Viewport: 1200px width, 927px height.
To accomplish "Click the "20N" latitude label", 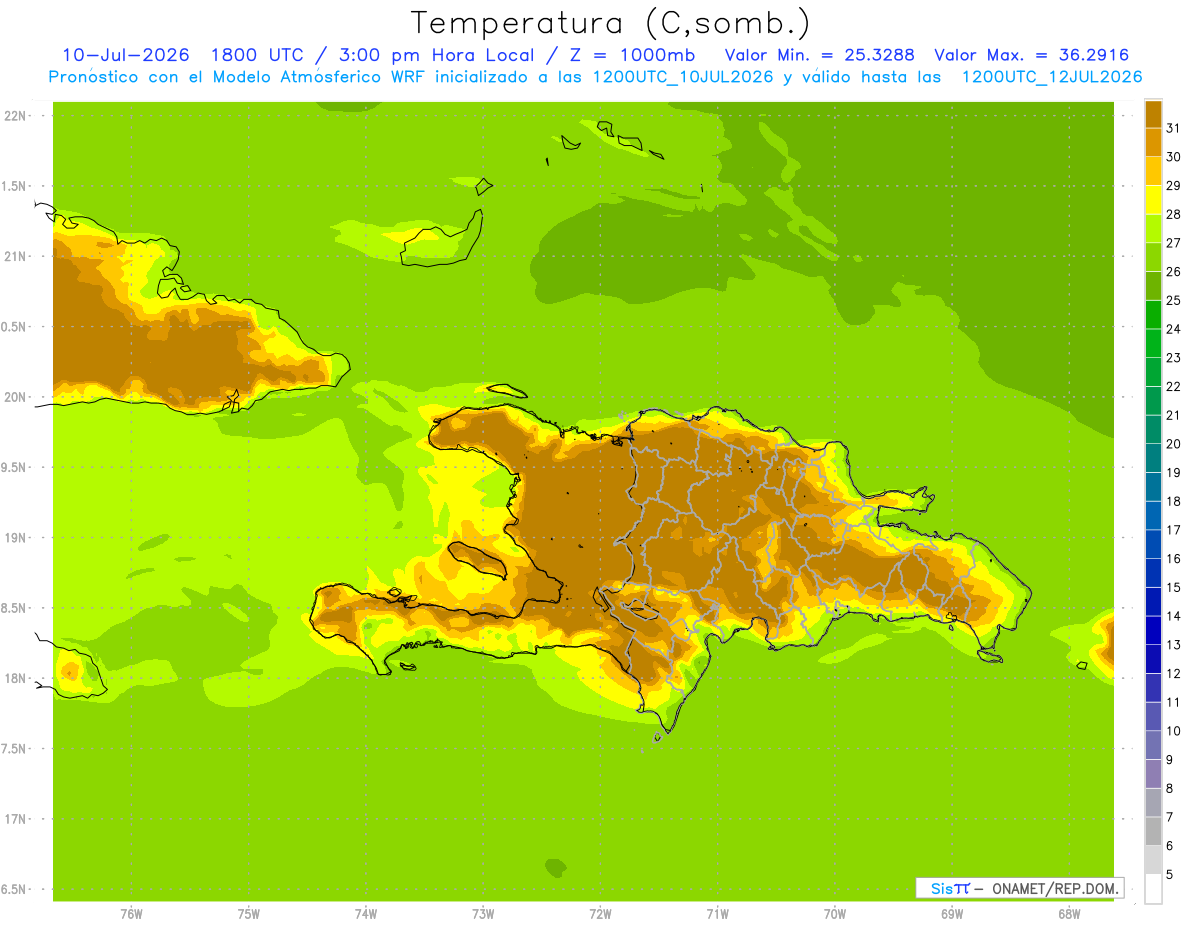I will click(16, 397).
